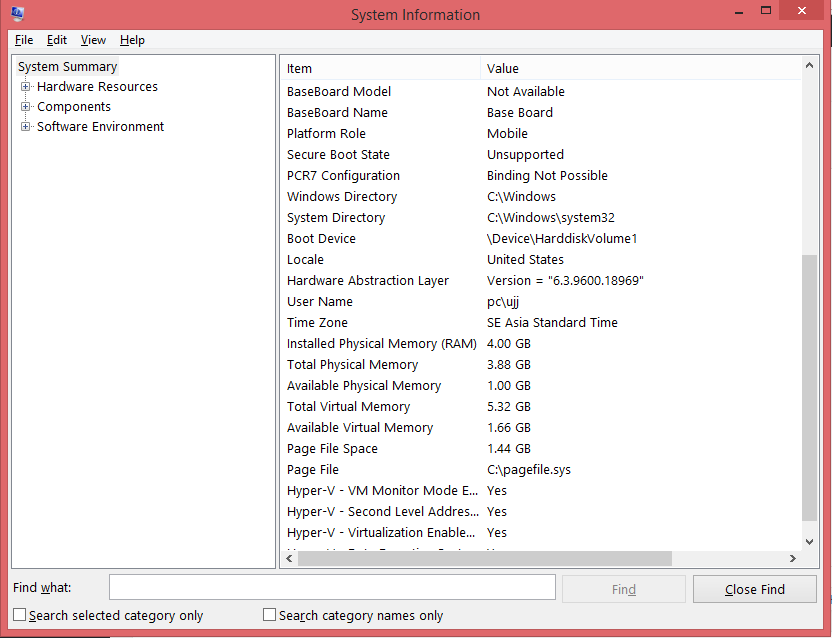Click the Value column header

tap(640, 68)
